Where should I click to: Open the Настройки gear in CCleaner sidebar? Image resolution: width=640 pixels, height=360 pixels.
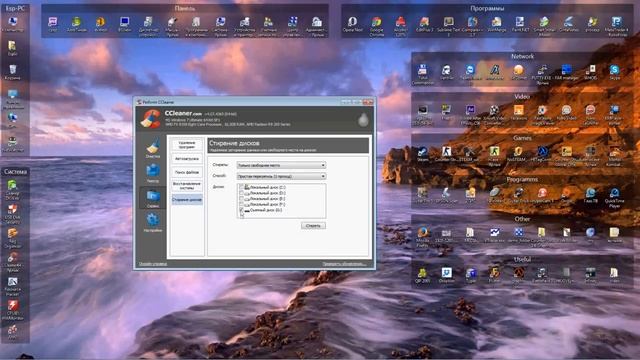pos(153,223)
